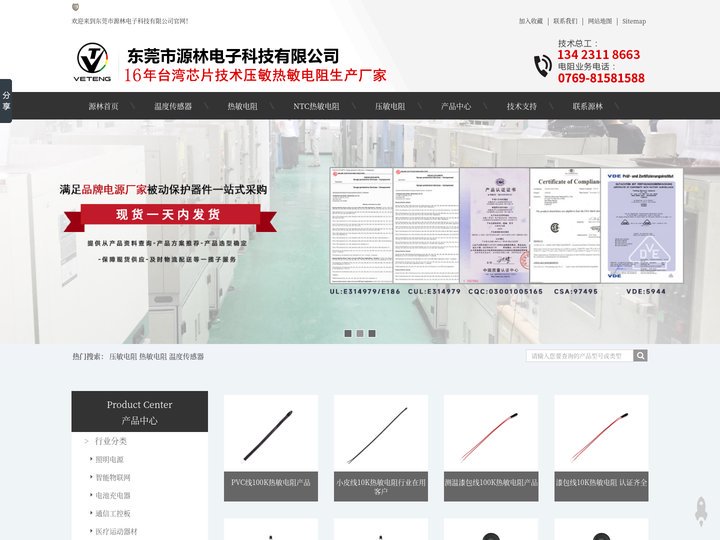The height and width of the screenshot is (540, 720).
Task: Open the 照明电源 sidebar category
Action: pyautogui.click(x=109, y=459)
